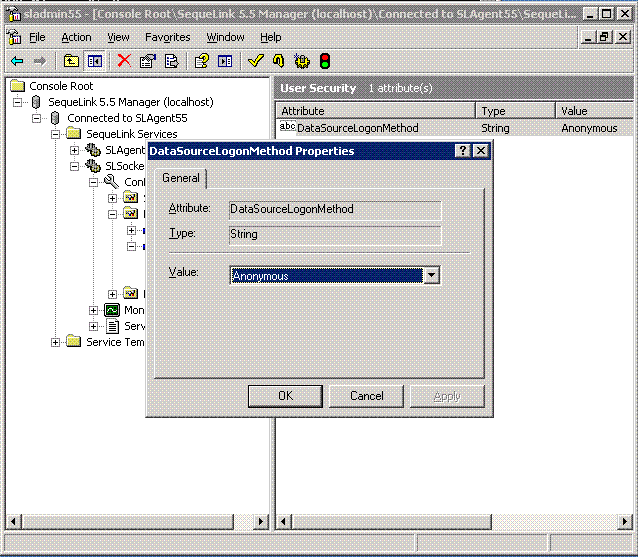Select SequeLink 5.5 Manager (localhost) tree item

click(x=131, y=102)
